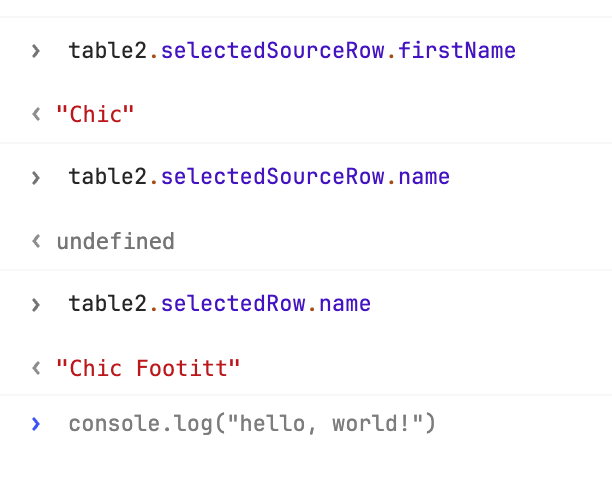This screenshot has height=478, width=612.
Task: Click the output arrow beside "Chic Footitt"
Action: point(37,368)
